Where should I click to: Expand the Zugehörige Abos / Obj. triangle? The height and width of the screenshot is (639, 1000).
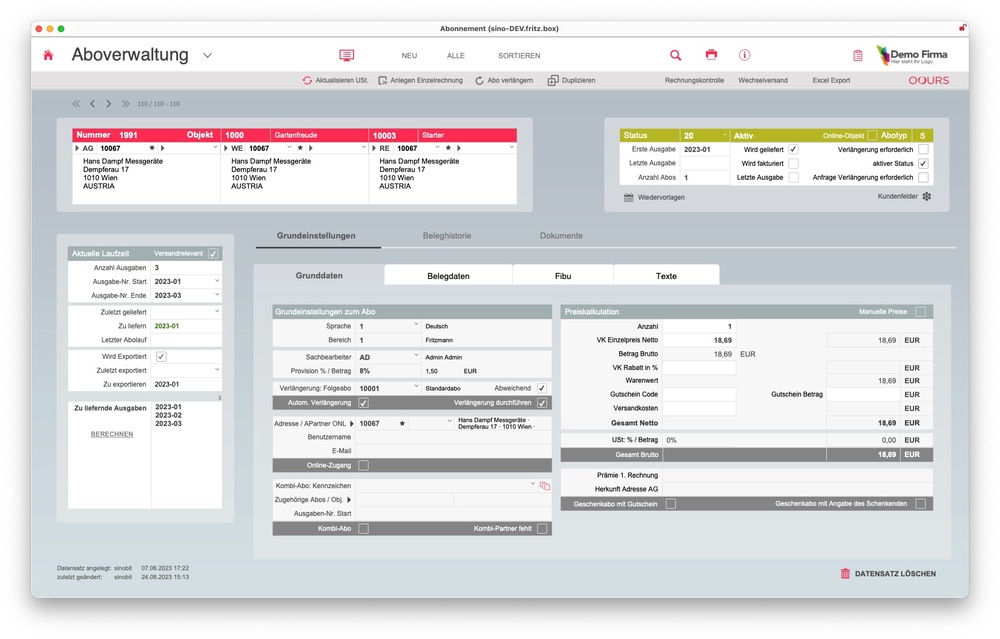tap(349, 500)
